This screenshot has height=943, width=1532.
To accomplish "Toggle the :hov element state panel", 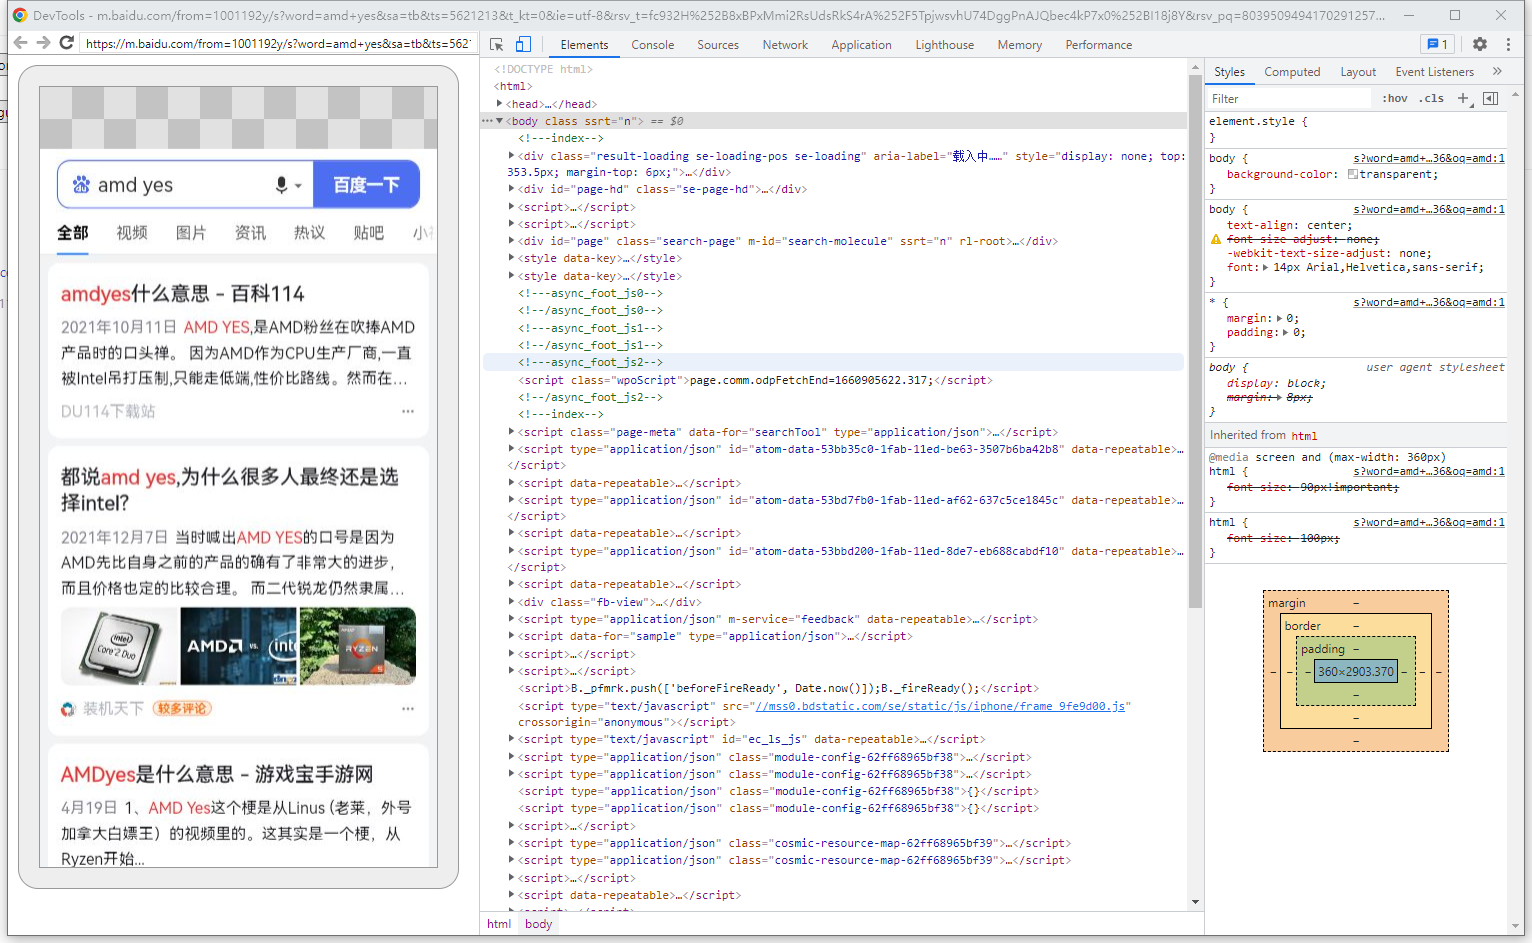I will 1395,98.
